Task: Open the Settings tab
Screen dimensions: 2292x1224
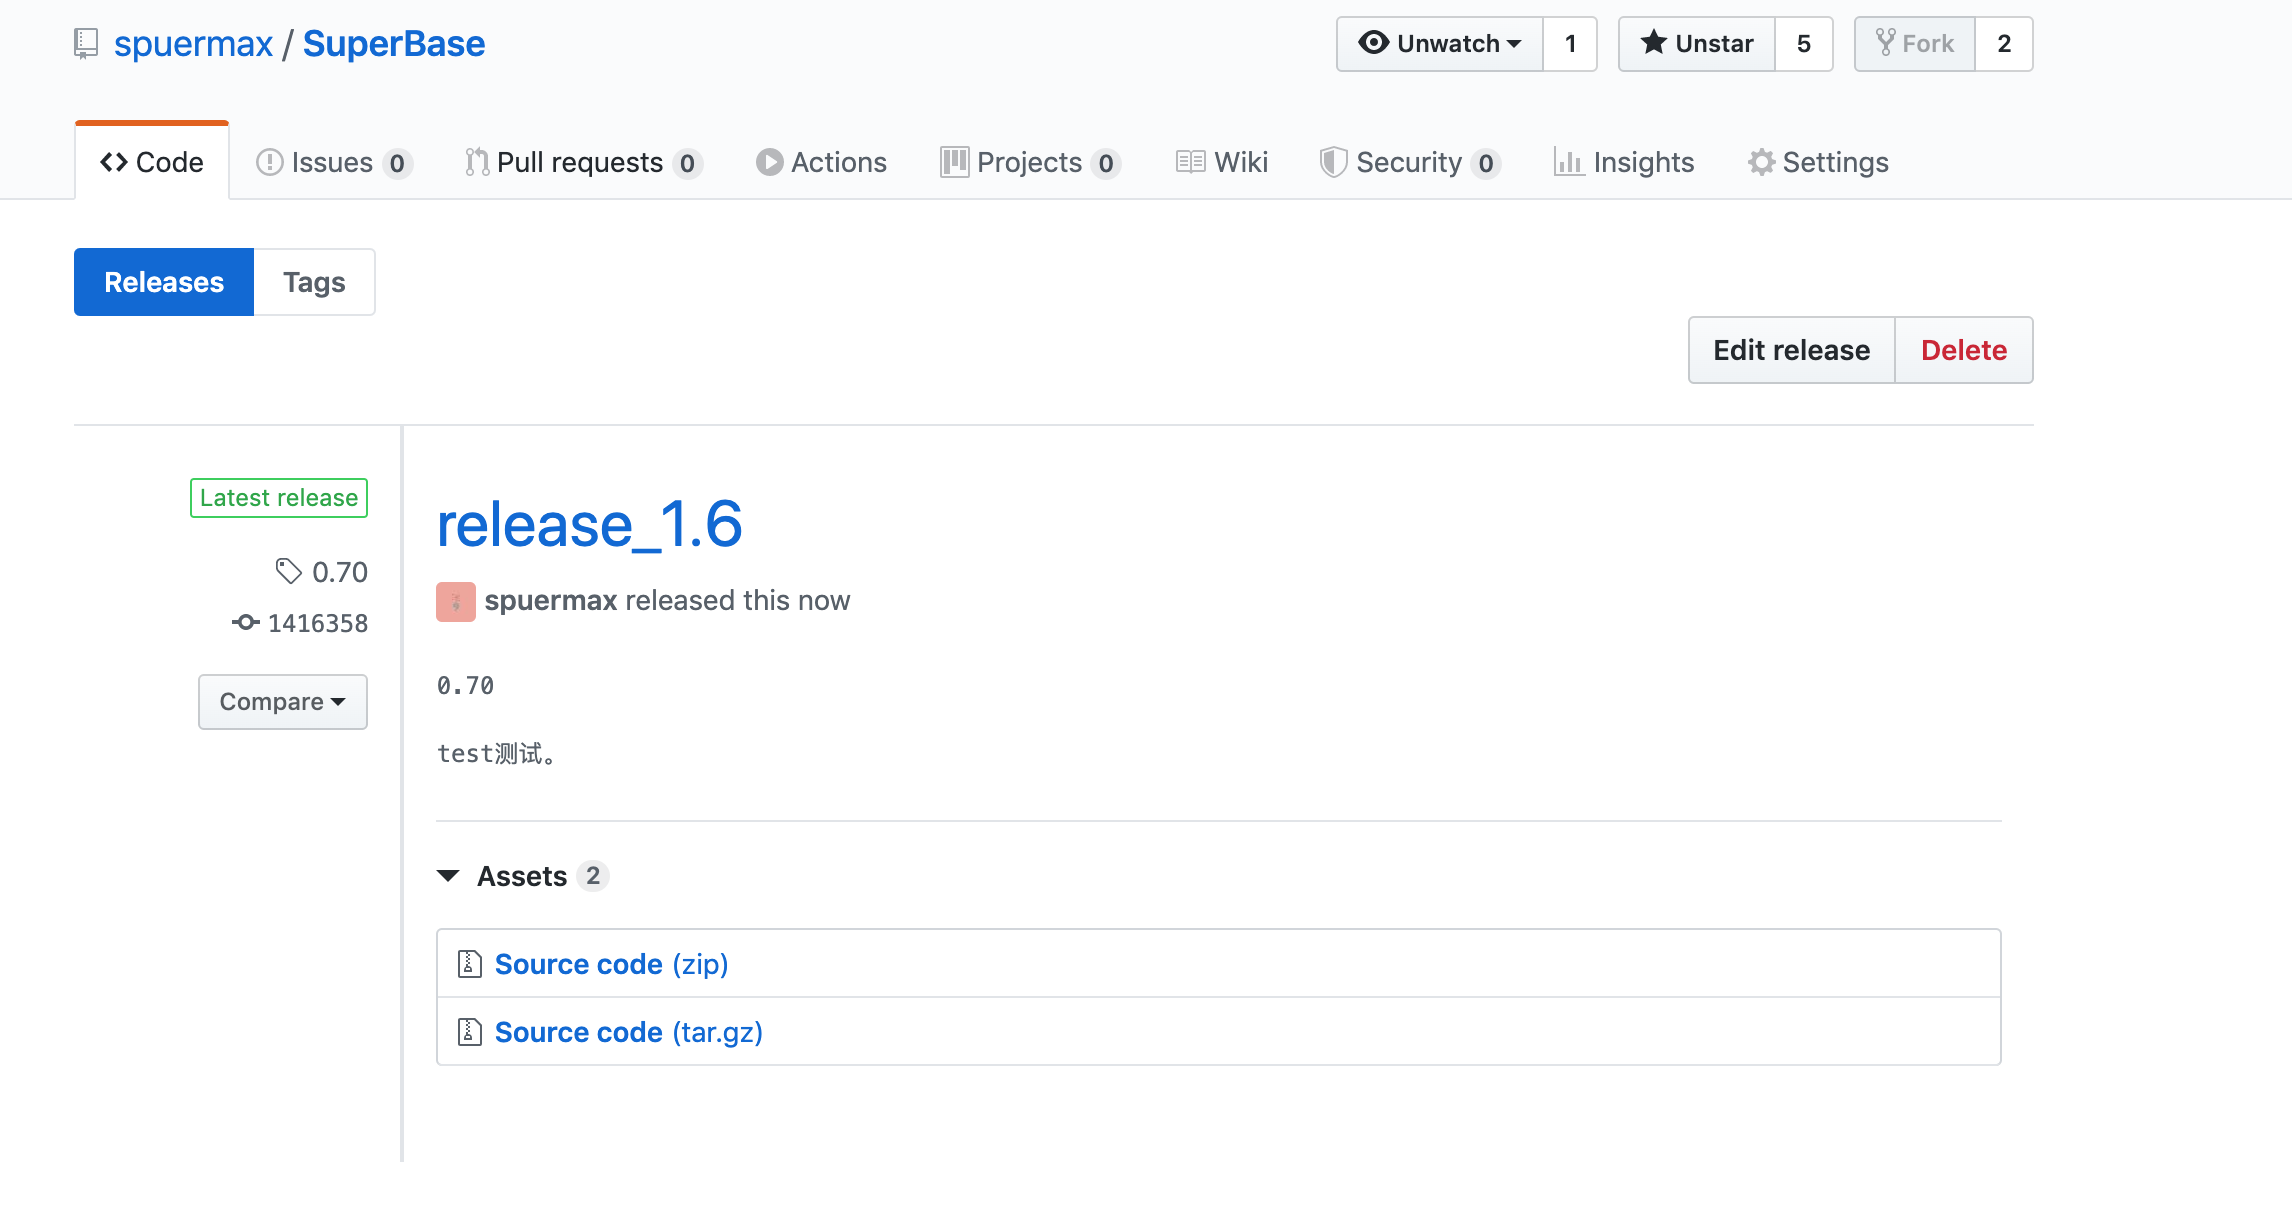Action: [1817, 161]
